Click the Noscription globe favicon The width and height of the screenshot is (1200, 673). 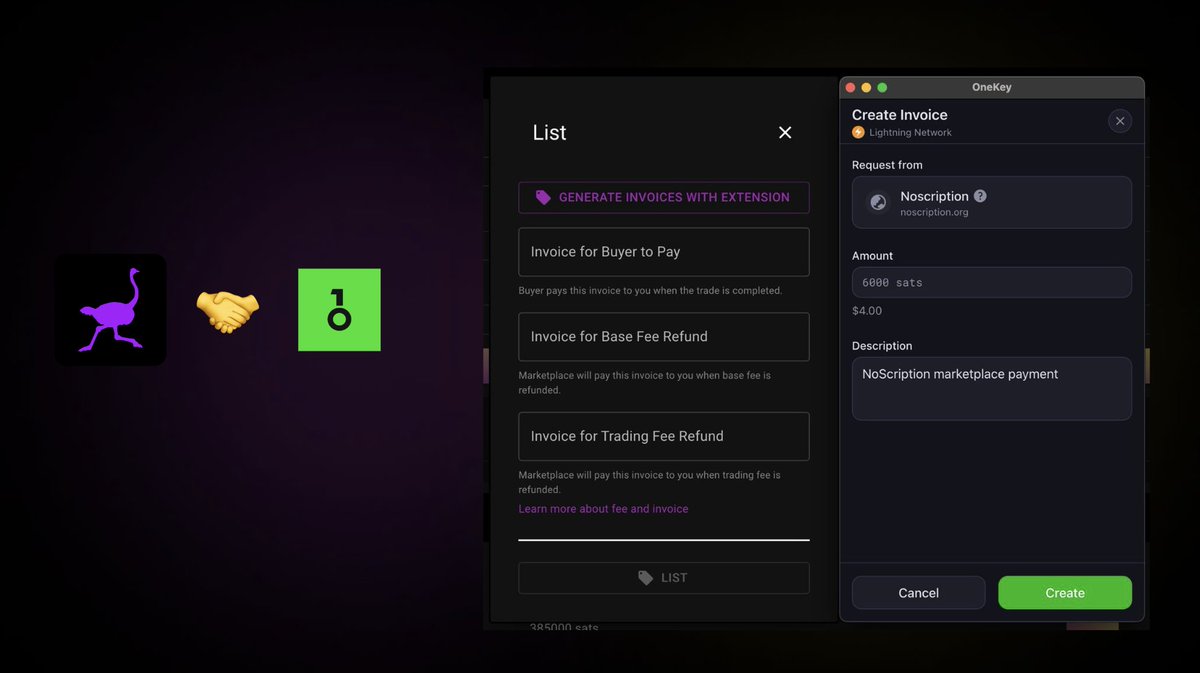877,202
